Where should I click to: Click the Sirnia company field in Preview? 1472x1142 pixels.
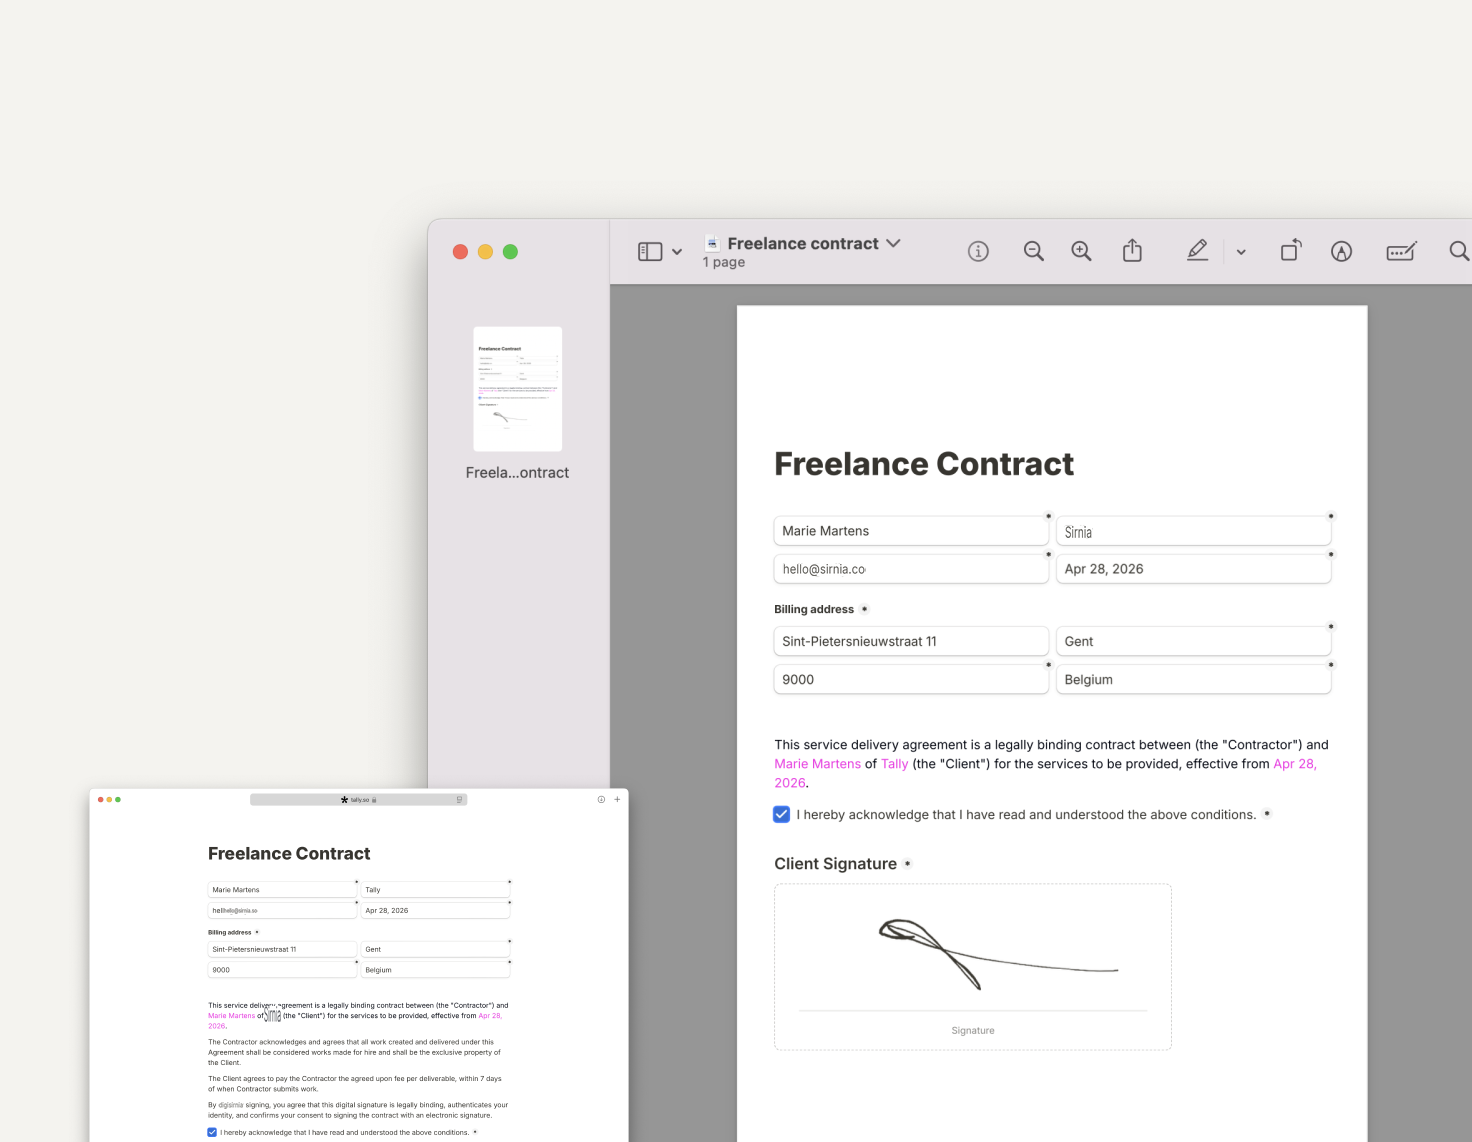1193,531
